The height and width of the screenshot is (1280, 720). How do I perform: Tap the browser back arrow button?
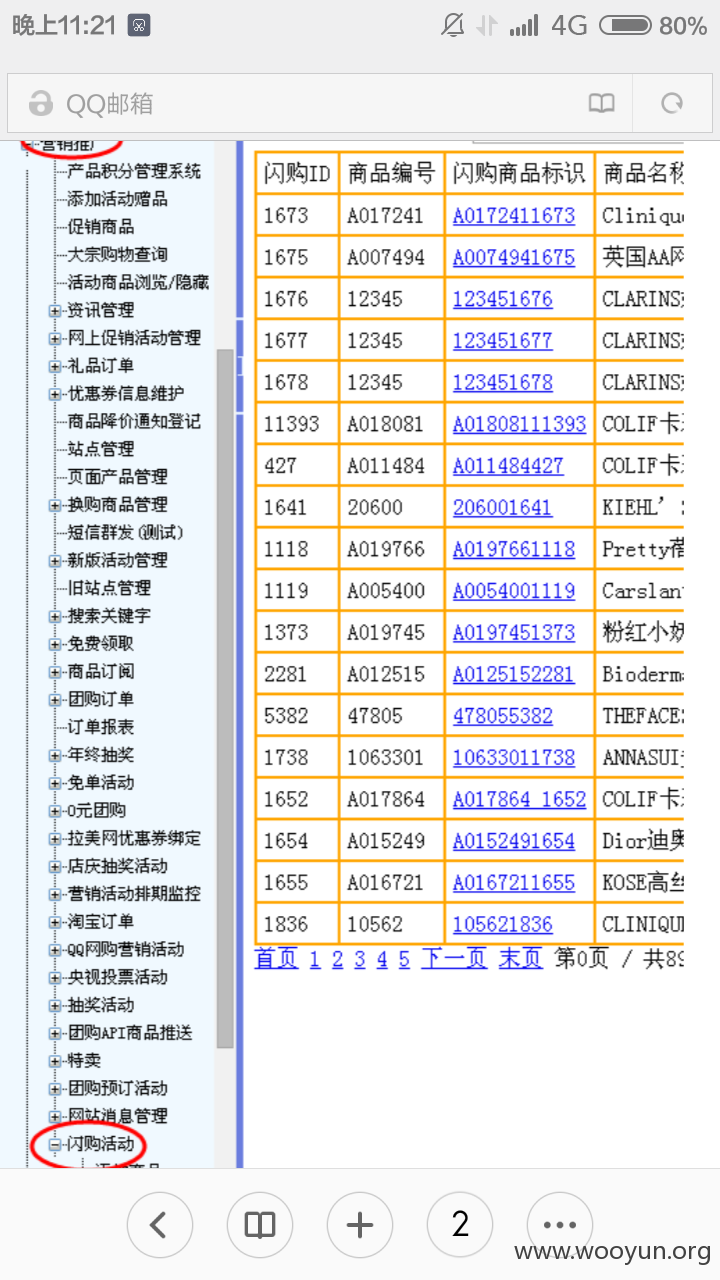pyautogui.click(x=160, y=1224)
